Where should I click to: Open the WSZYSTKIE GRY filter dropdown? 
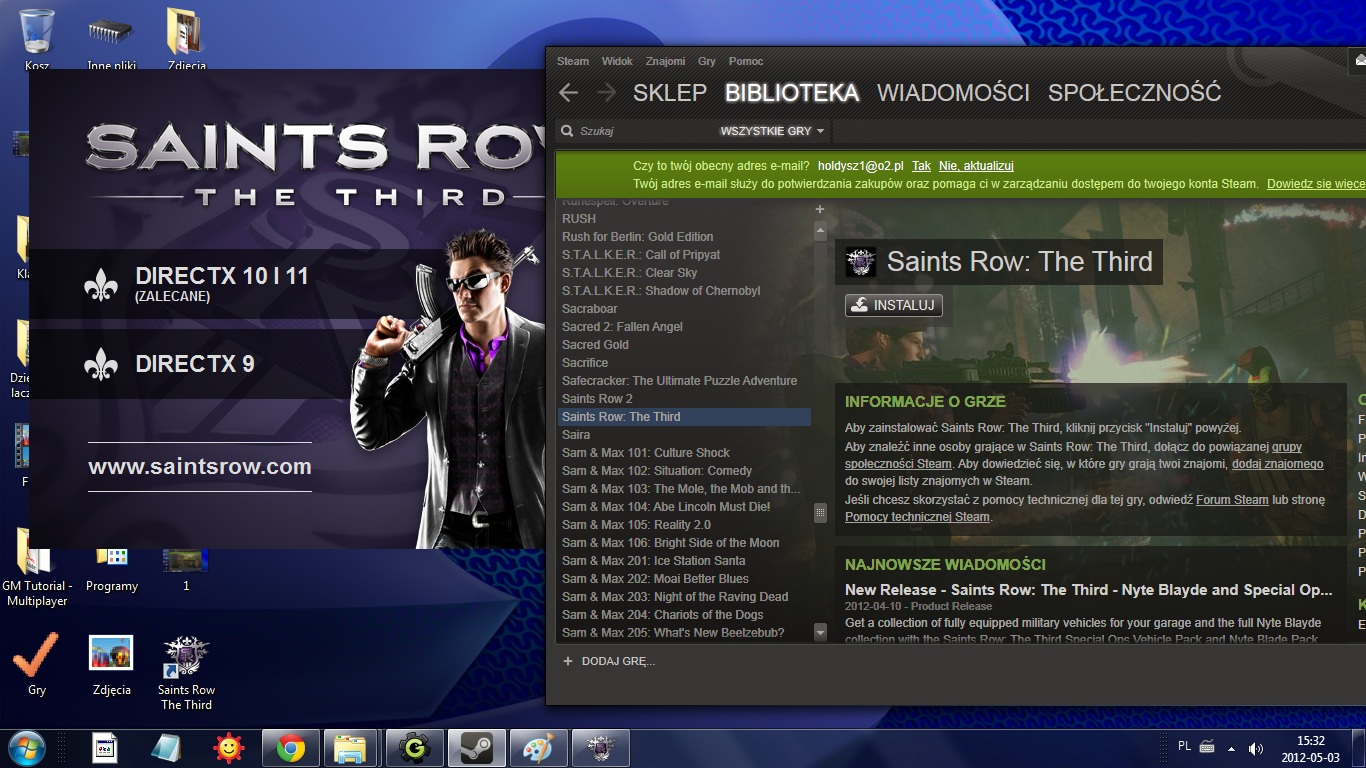click(x=772, y=131)
